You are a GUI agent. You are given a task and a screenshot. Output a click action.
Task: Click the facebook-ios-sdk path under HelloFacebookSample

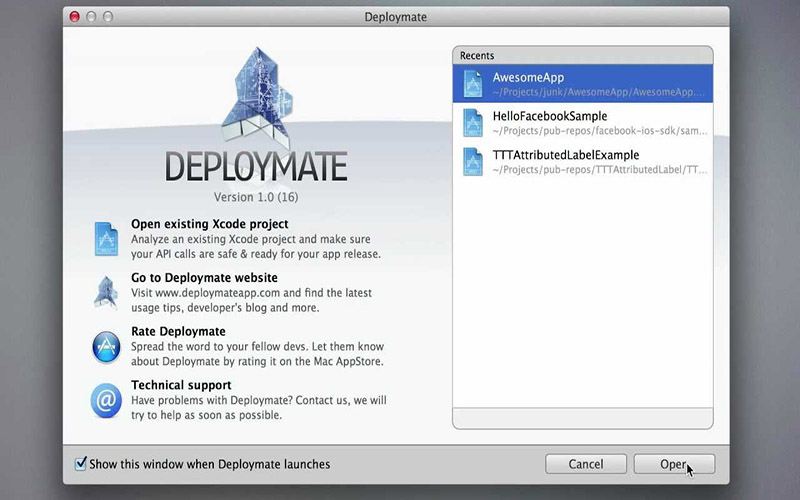click(600, 131)
